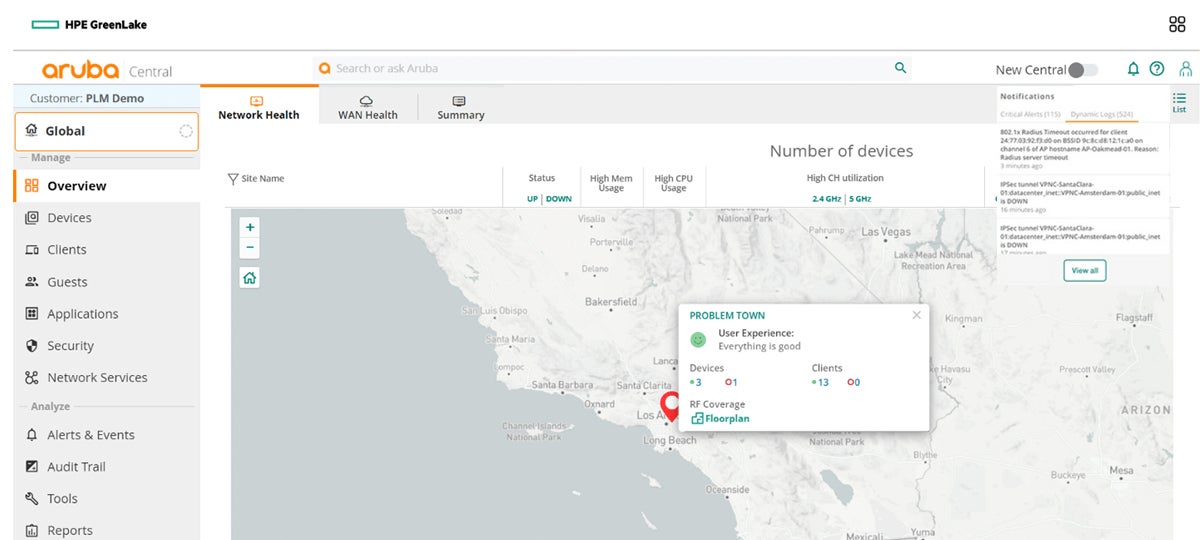1200x540 pixels.
Task: Switch to the Summary tab
Action: pyautogui.click(x=460, y=108)
